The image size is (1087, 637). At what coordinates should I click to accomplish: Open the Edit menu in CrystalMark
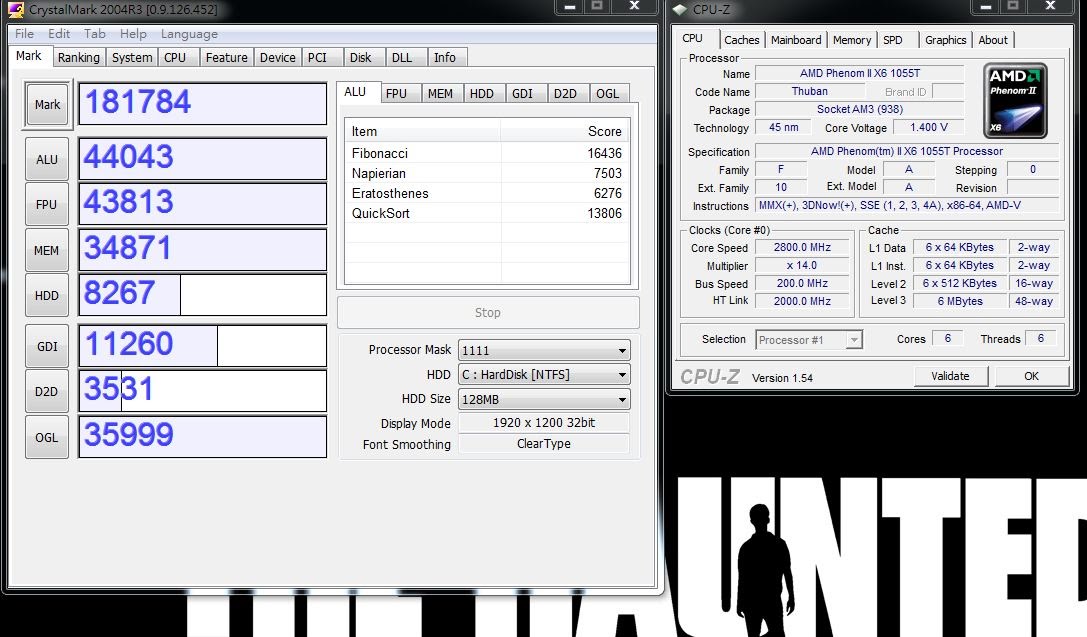click(59, 33)
